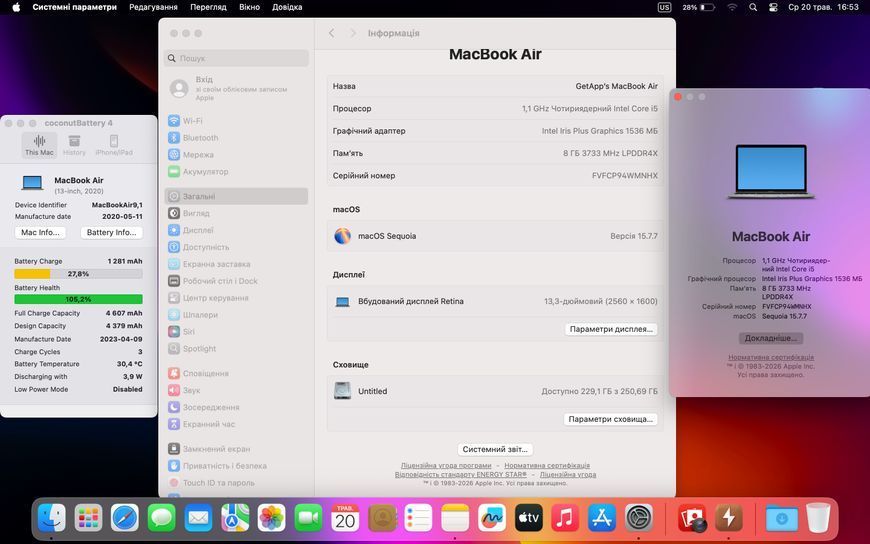Open Calendar showing 20 in Dock
This screenshot has height=544, width=870.
coord(345,517)
